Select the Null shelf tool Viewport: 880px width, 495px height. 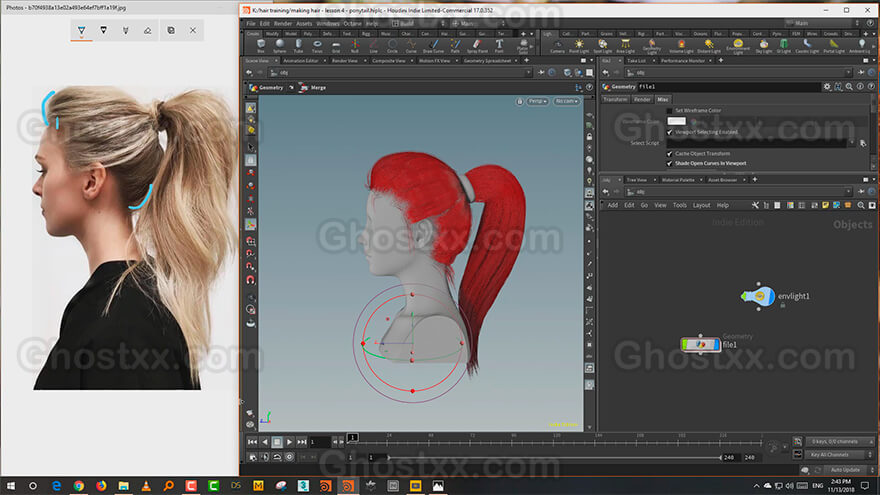point(355,46)
